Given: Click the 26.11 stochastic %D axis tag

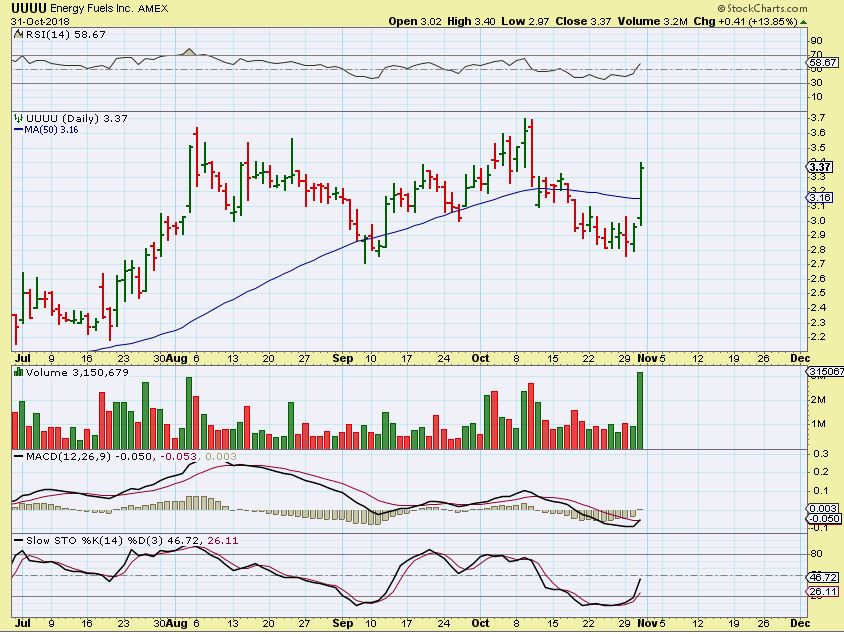Looking at the screenshot, I should 823,592.
